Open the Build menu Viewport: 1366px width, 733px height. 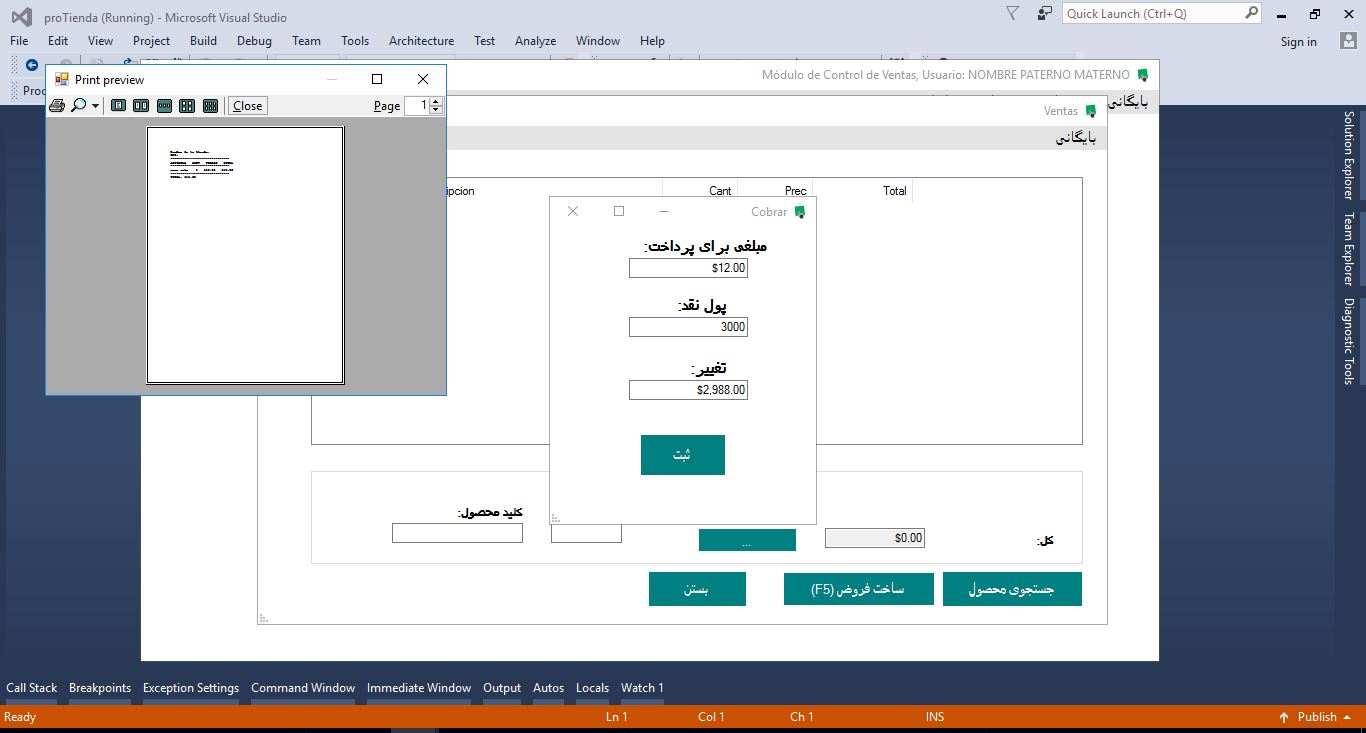coord(203,41)
